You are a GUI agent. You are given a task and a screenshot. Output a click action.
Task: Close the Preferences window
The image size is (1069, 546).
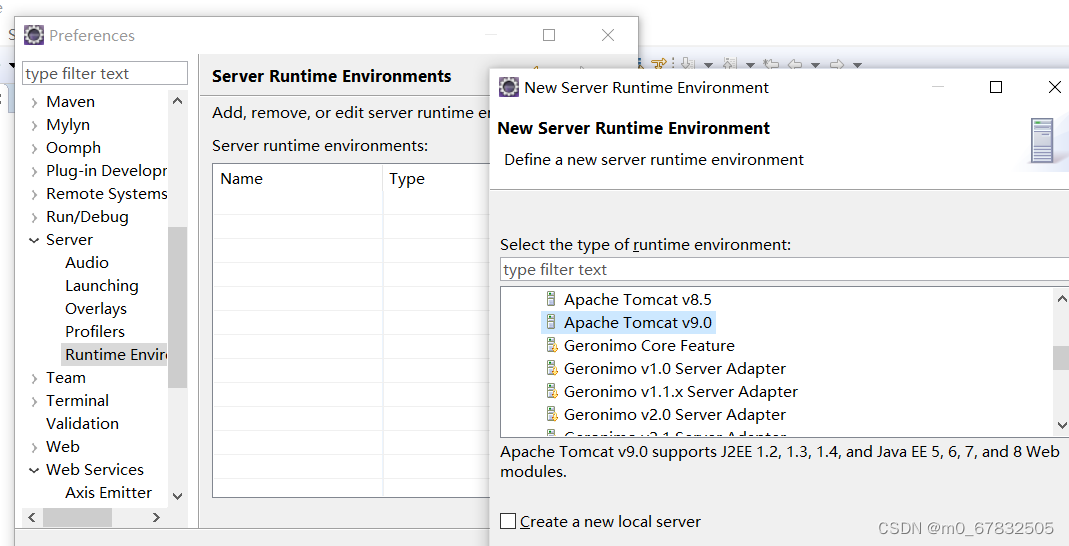coord(608,35)
